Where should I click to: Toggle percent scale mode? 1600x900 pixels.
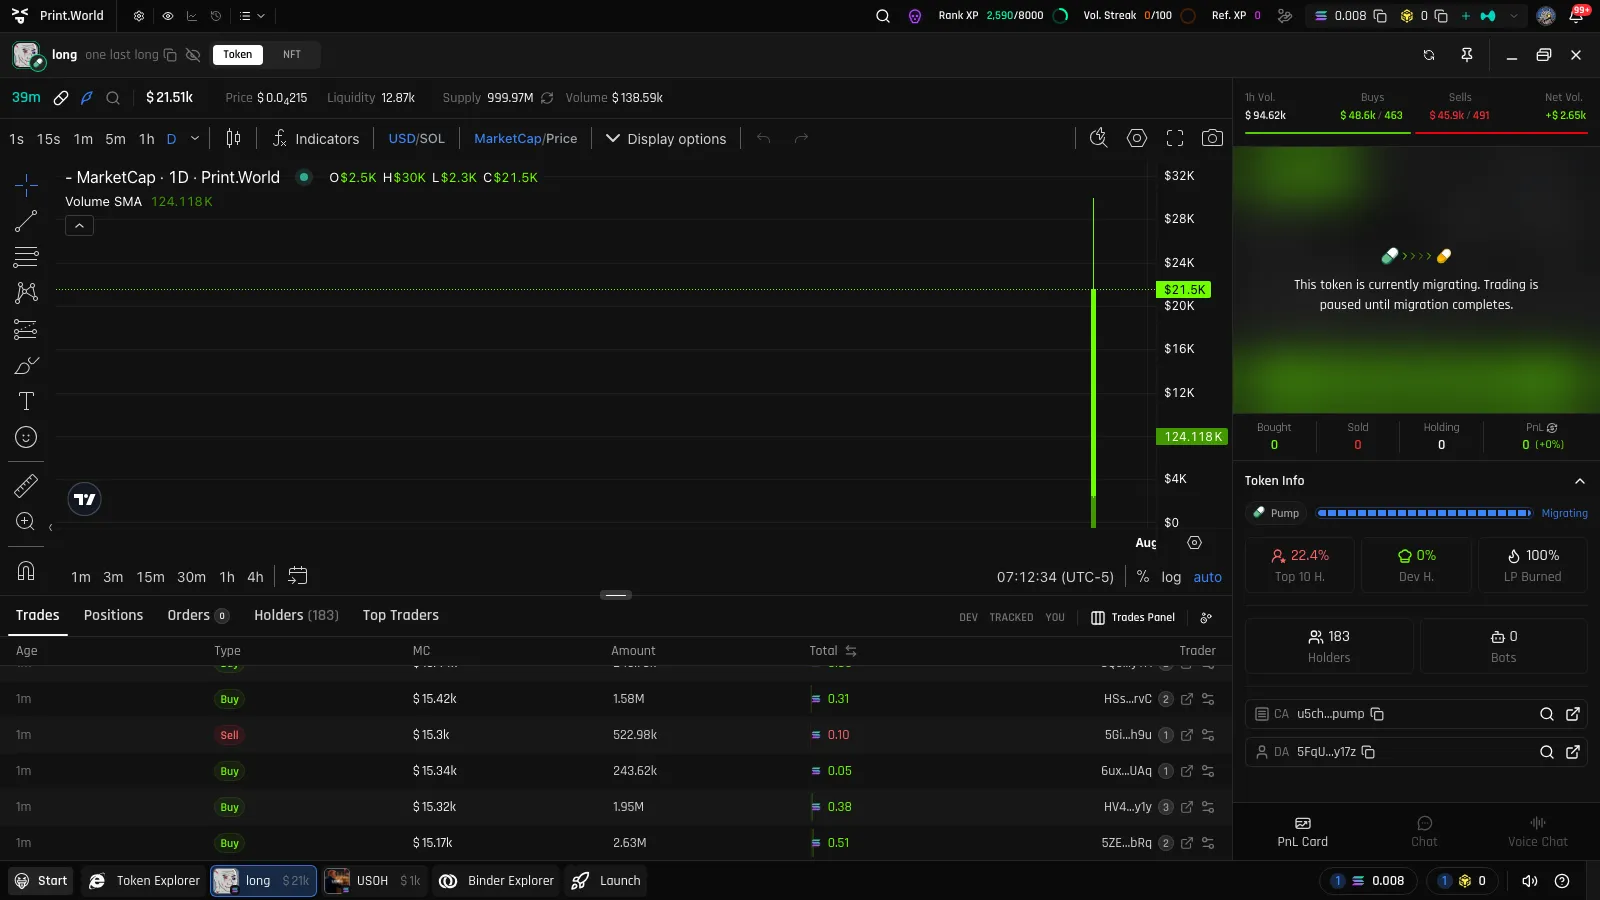[1142, 577]
